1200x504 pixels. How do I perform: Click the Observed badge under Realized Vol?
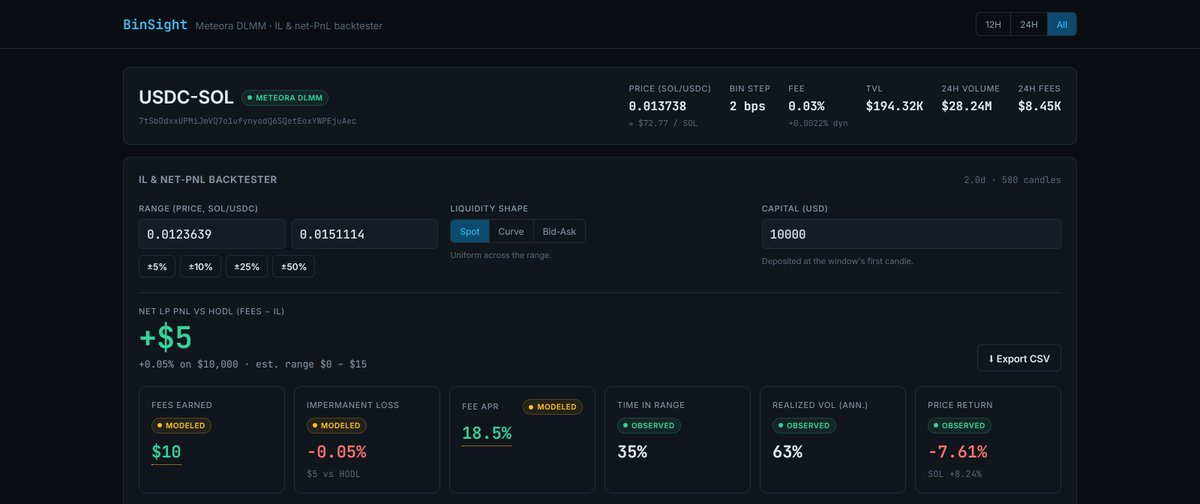tap(804, 425)
